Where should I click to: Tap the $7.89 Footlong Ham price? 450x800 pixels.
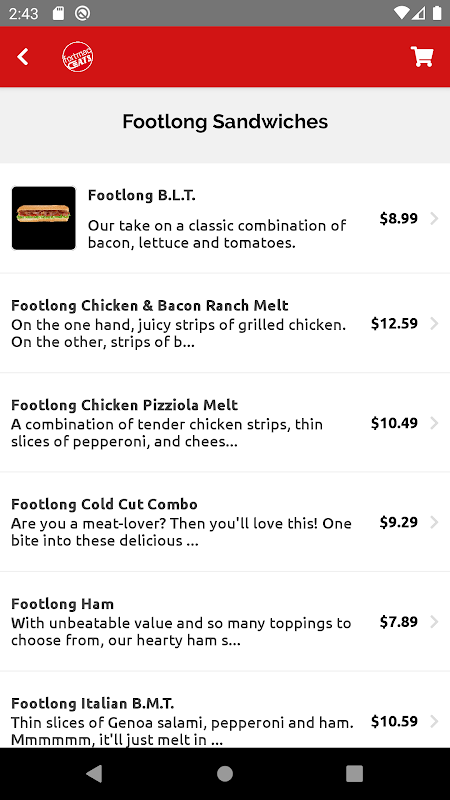click(398, 621)
